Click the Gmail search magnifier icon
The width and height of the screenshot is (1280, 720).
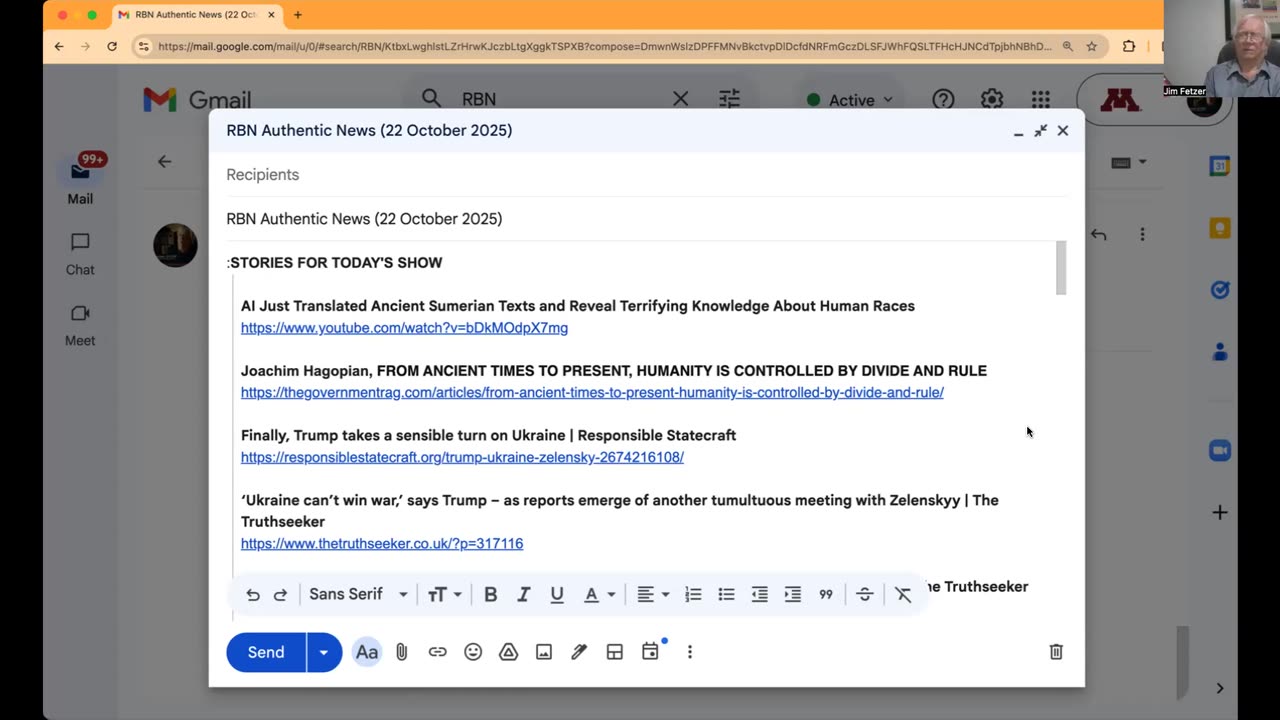pos(431,98)
